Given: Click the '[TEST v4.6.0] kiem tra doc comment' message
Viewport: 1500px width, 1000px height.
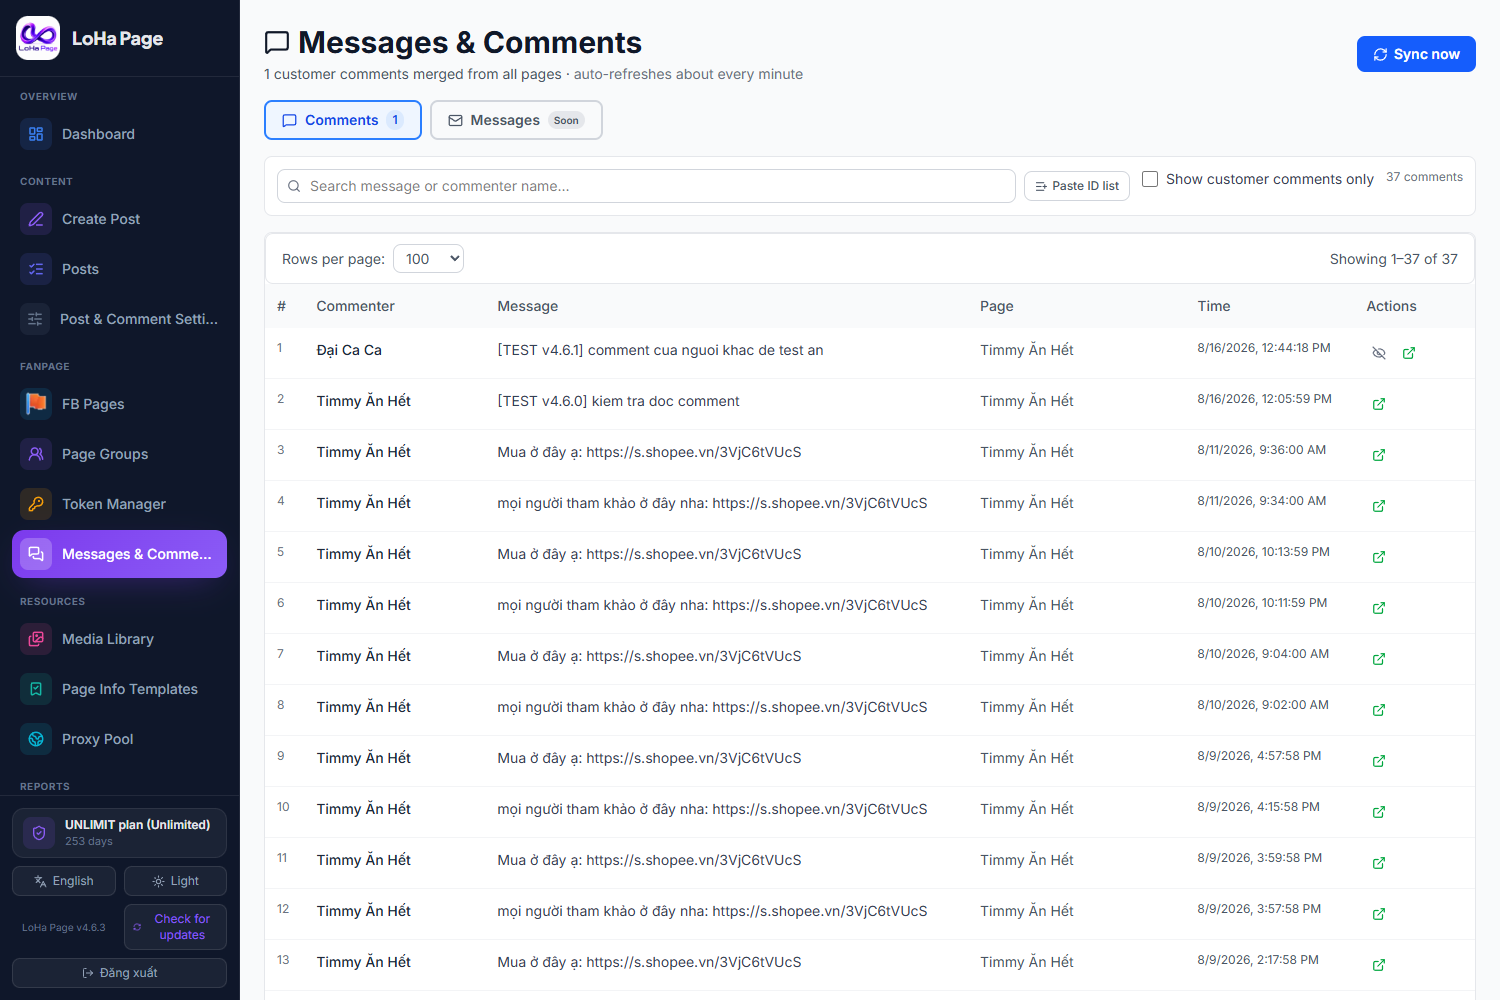Looking at the screenshot, I should (x=619, y=401).
